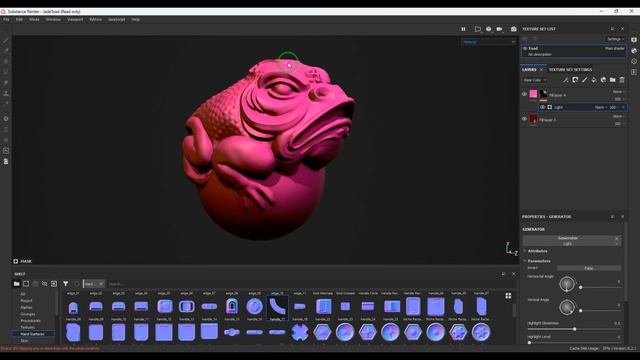The width and height of the screenshot is (640, 360).
Task: Select the Polygon Fill tool
Action: pyautogui.click(x=6, y=72)
